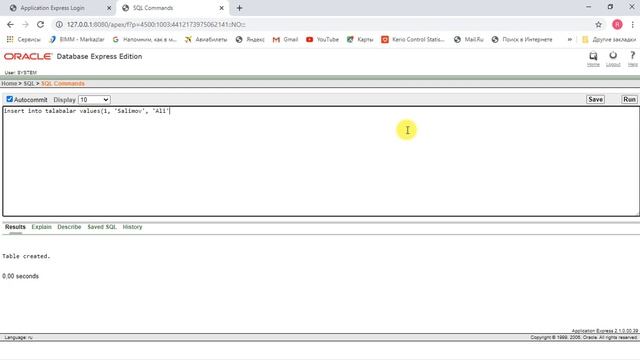Screen dimensions: 640x360
Task: Go to Home breadcrumb link
Action: (9, 83)
